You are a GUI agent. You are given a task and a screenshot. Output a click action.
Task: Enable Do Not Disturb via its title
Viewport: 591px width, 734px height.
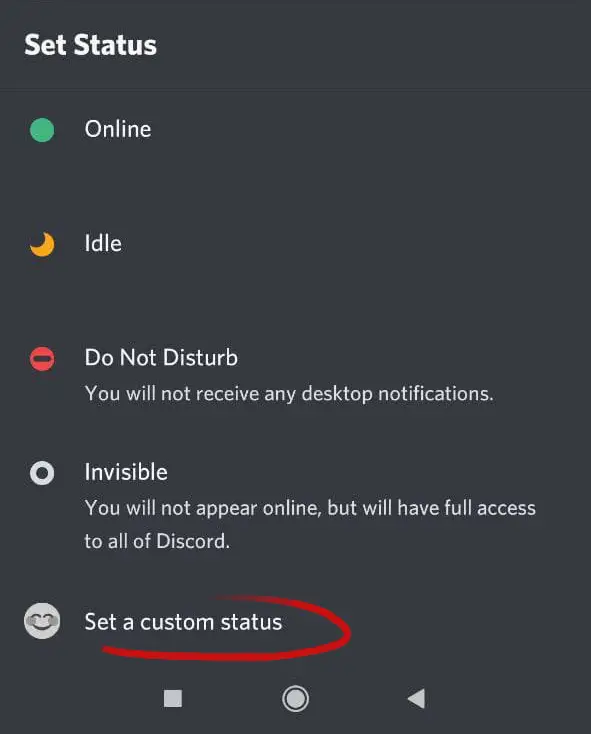(x=161, y=358)
